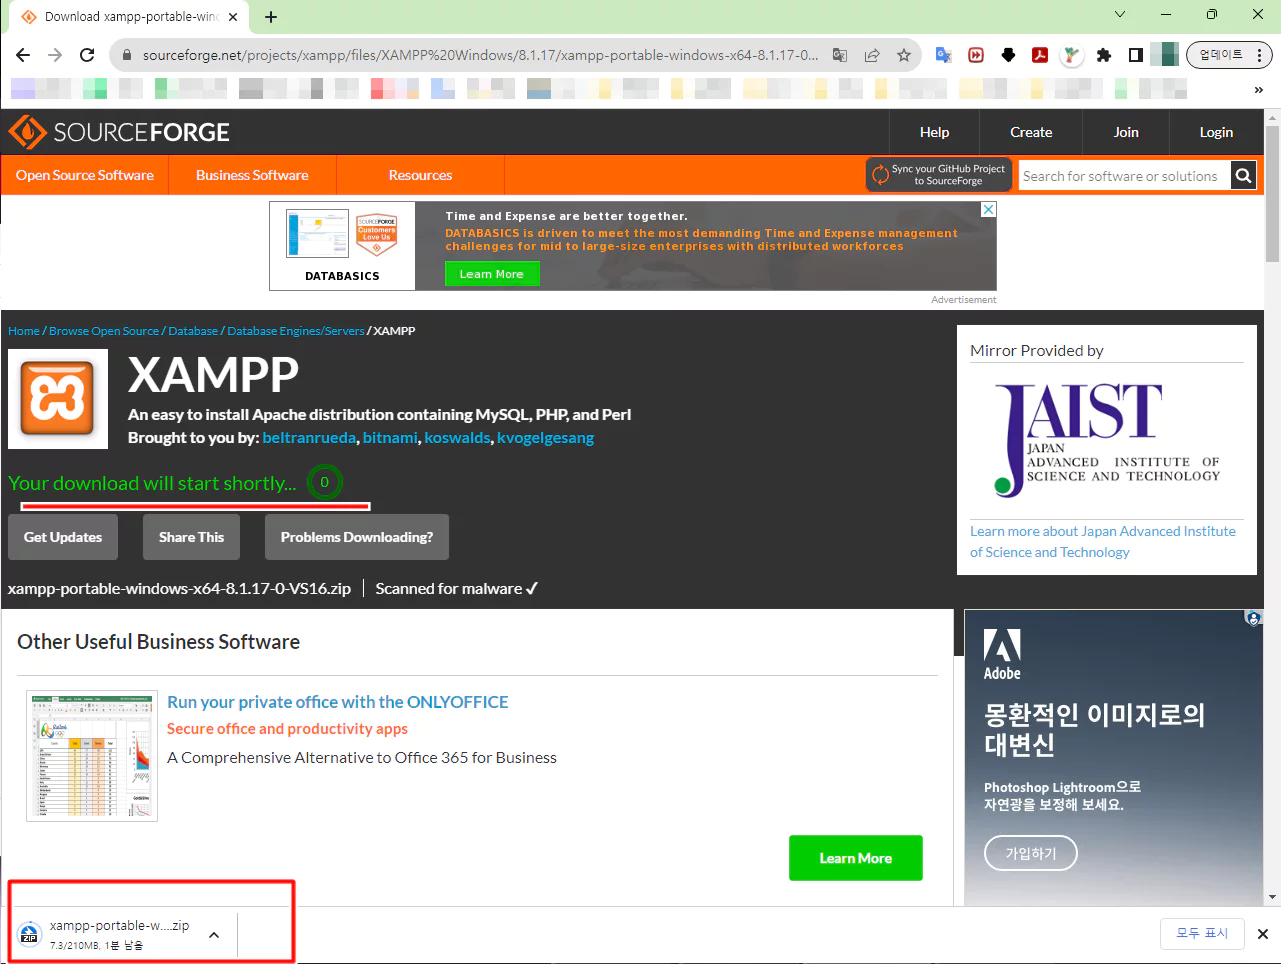
Task: Open ONLYOFFICE title link
Action: (x=338, y=702)
